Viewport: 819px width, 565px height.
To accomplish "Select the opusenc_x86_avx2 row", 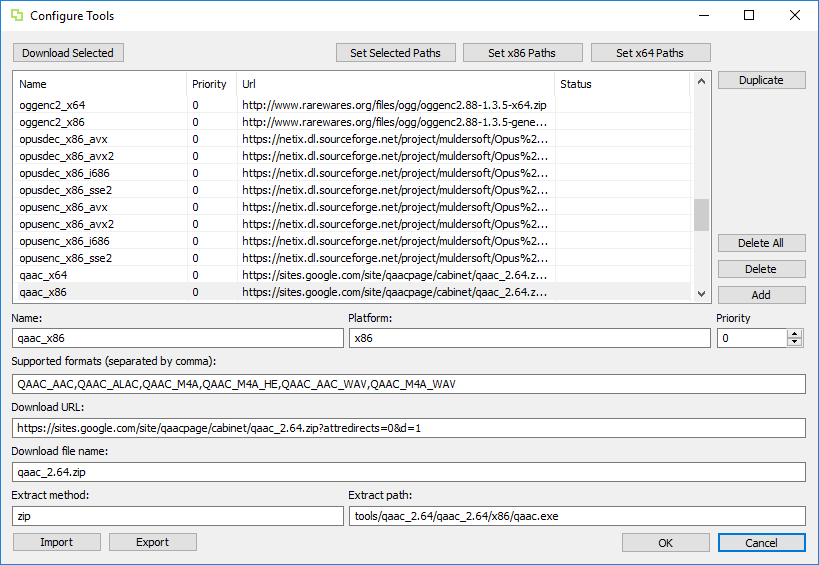I will click(x=353, y=224).
